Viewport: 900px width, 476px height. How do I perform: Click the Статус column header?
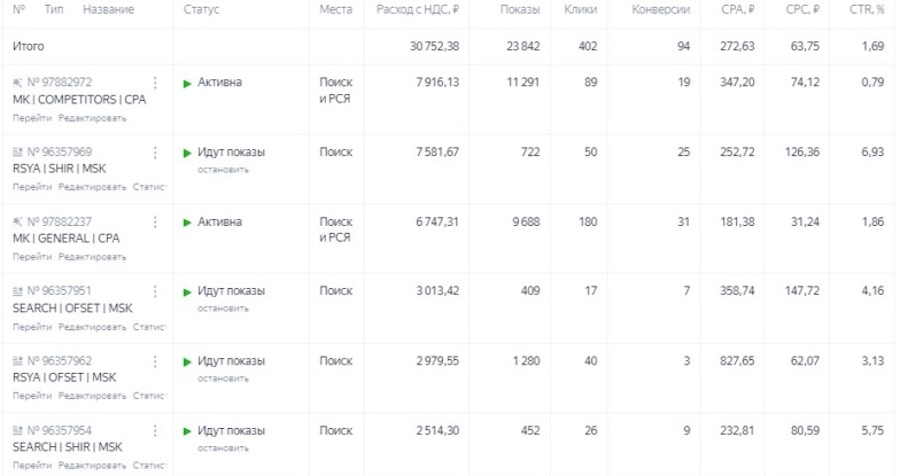(x=202, y=10)
